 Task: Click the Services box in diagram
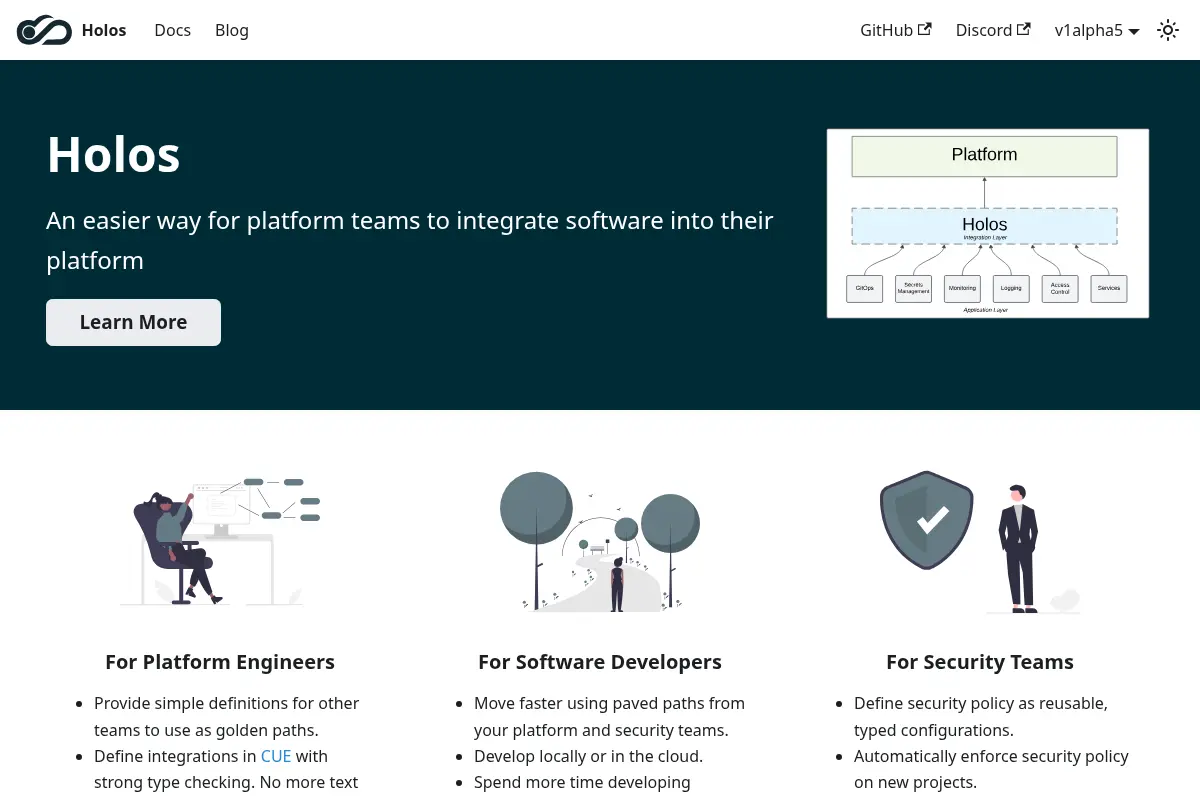click(x=1108, y=288)
